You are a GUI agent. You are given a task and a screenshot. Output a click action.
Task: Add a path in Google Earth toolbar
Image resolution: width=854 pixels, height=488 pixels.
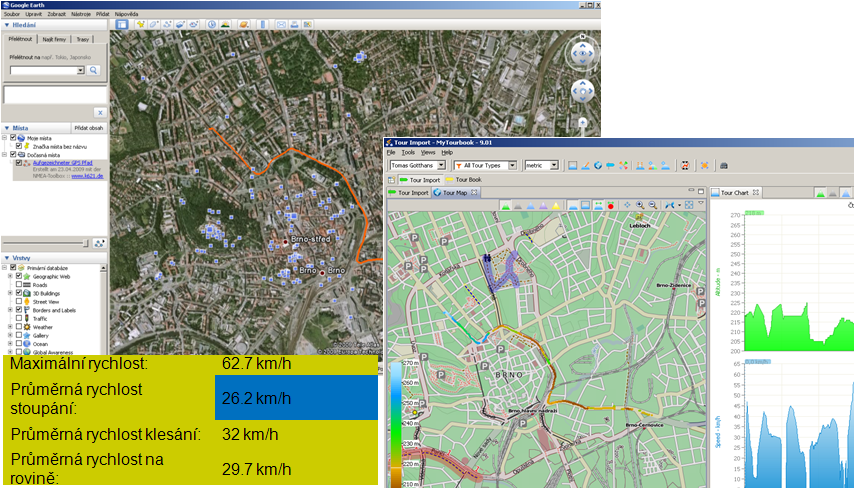[167, 25]
